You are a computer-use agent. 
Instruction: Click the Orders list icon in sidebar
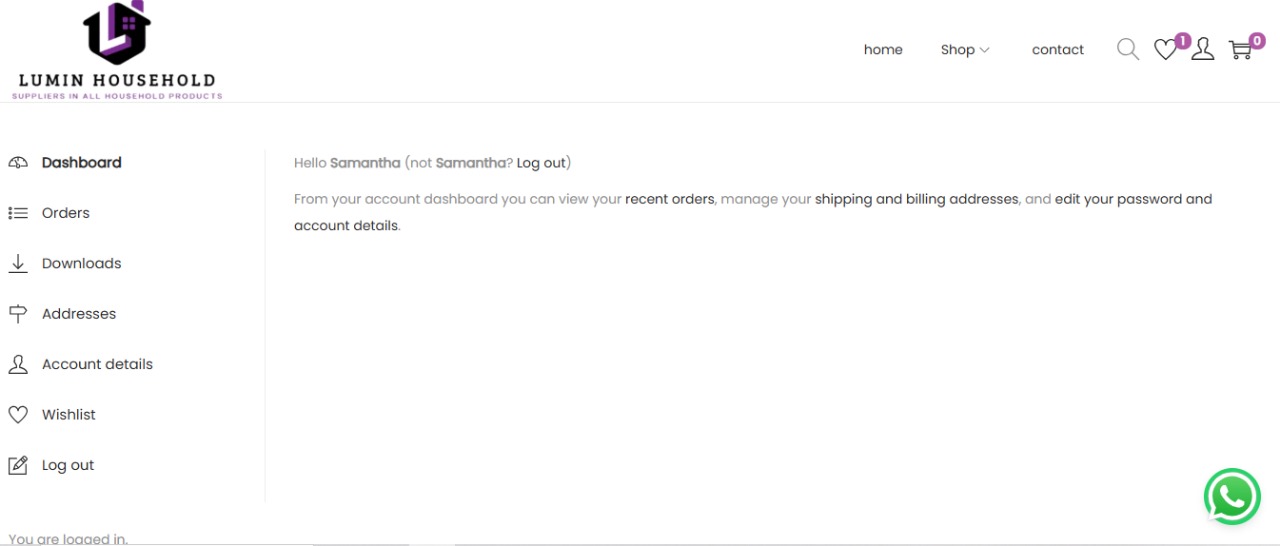pos(18,213)
